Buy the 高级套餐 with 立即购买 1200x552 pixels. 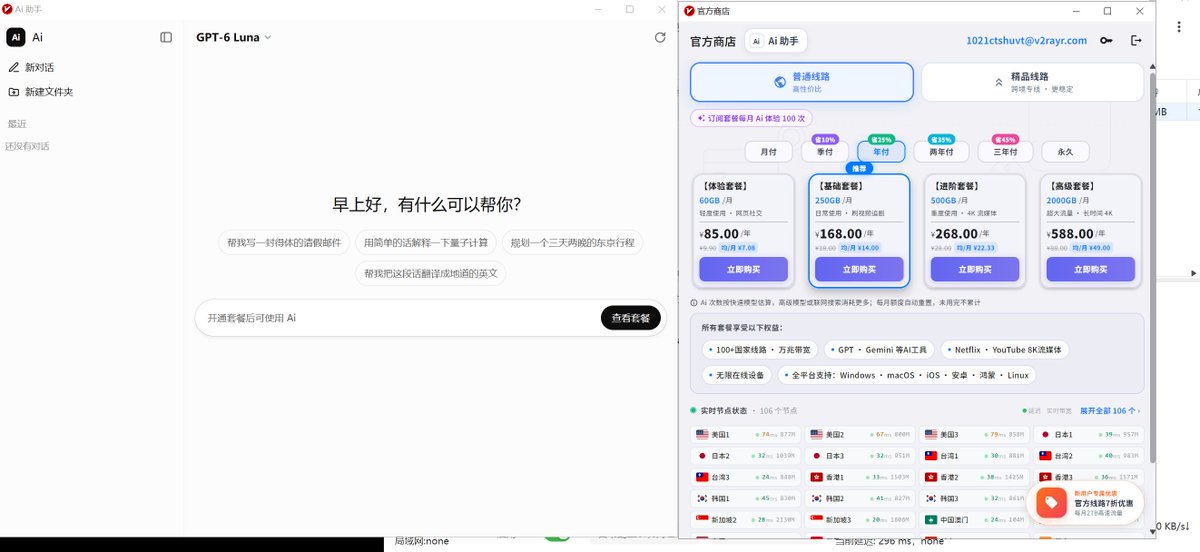(x=1091, y=269)
